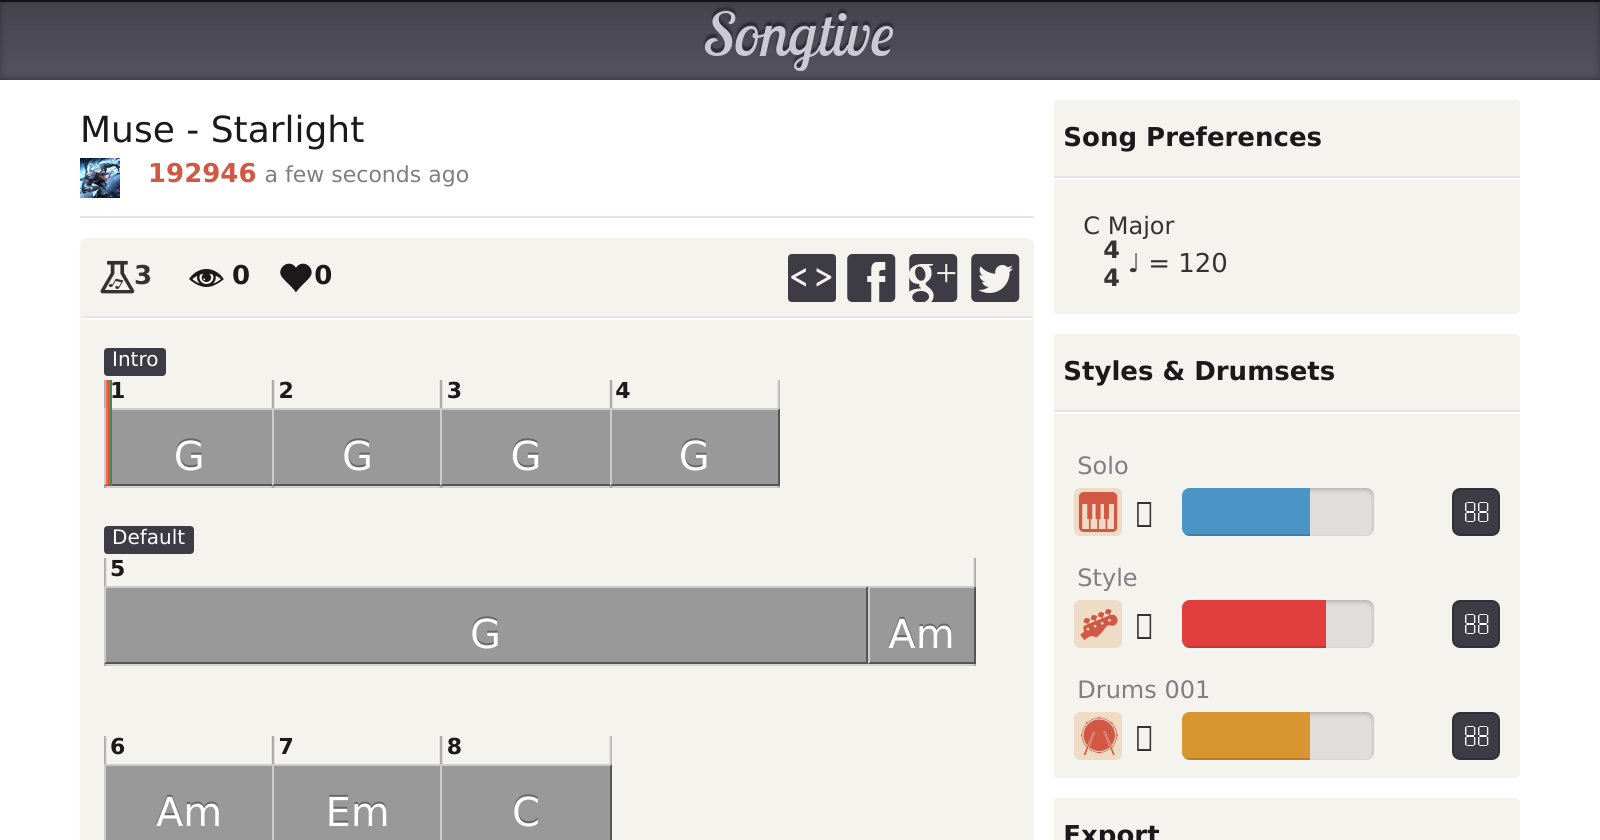The height and width of the screenshot is (840, 1600).
Task: Toggle the small box beside Solo piano icon
Action: pos(1144,514)
